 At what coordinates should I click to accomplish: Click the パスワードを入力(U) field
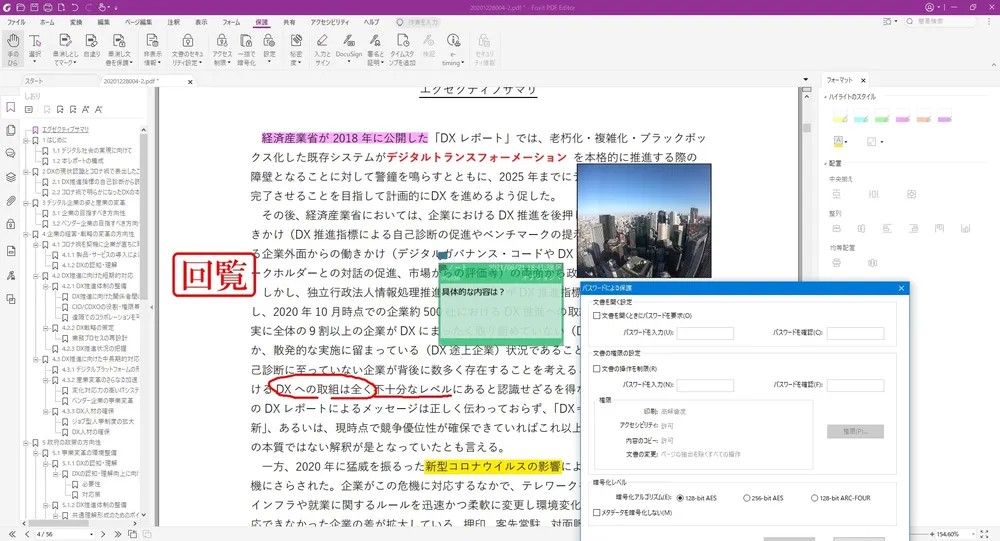705,333
